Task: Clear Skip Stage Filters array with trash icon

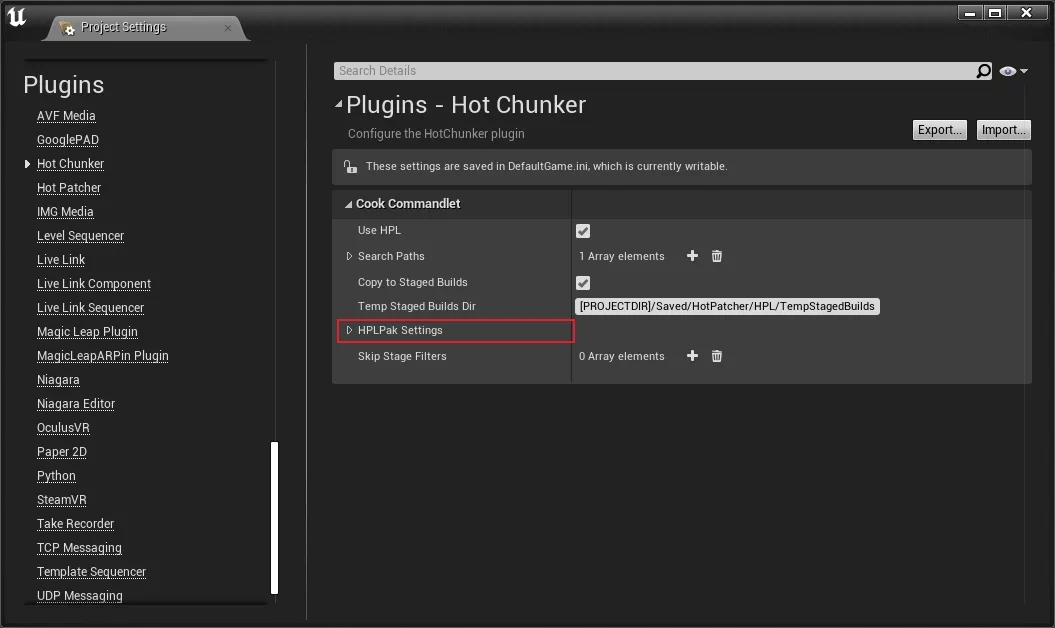Action: point(717,356)
